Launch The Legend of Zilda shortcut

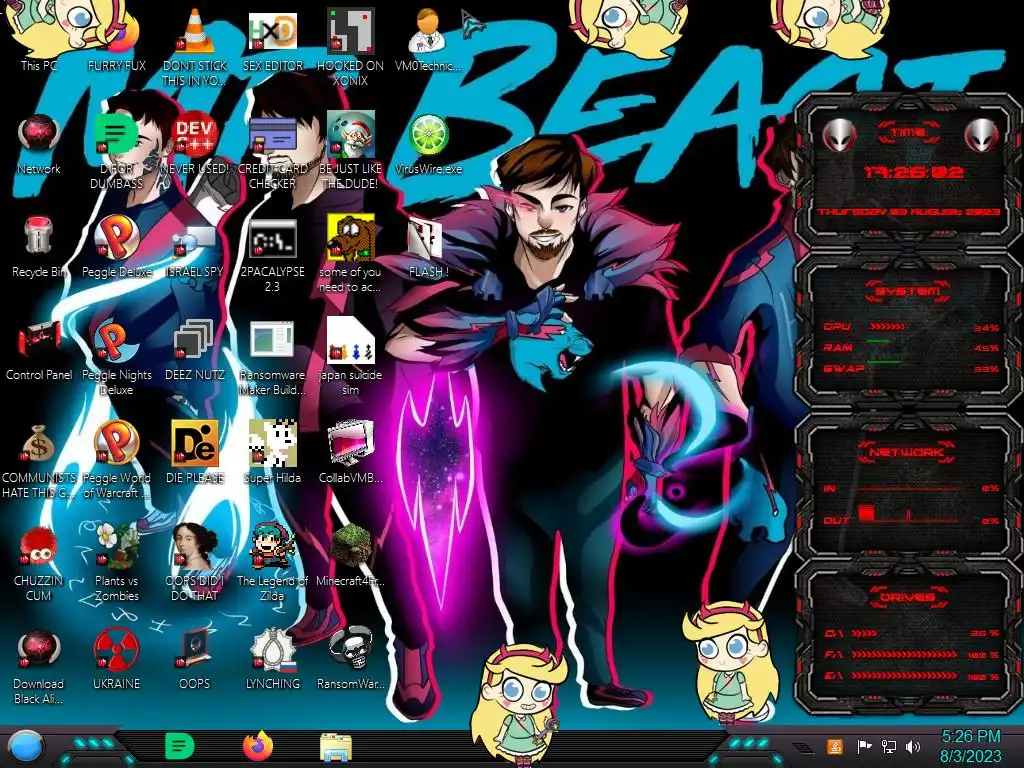(273, 563)
